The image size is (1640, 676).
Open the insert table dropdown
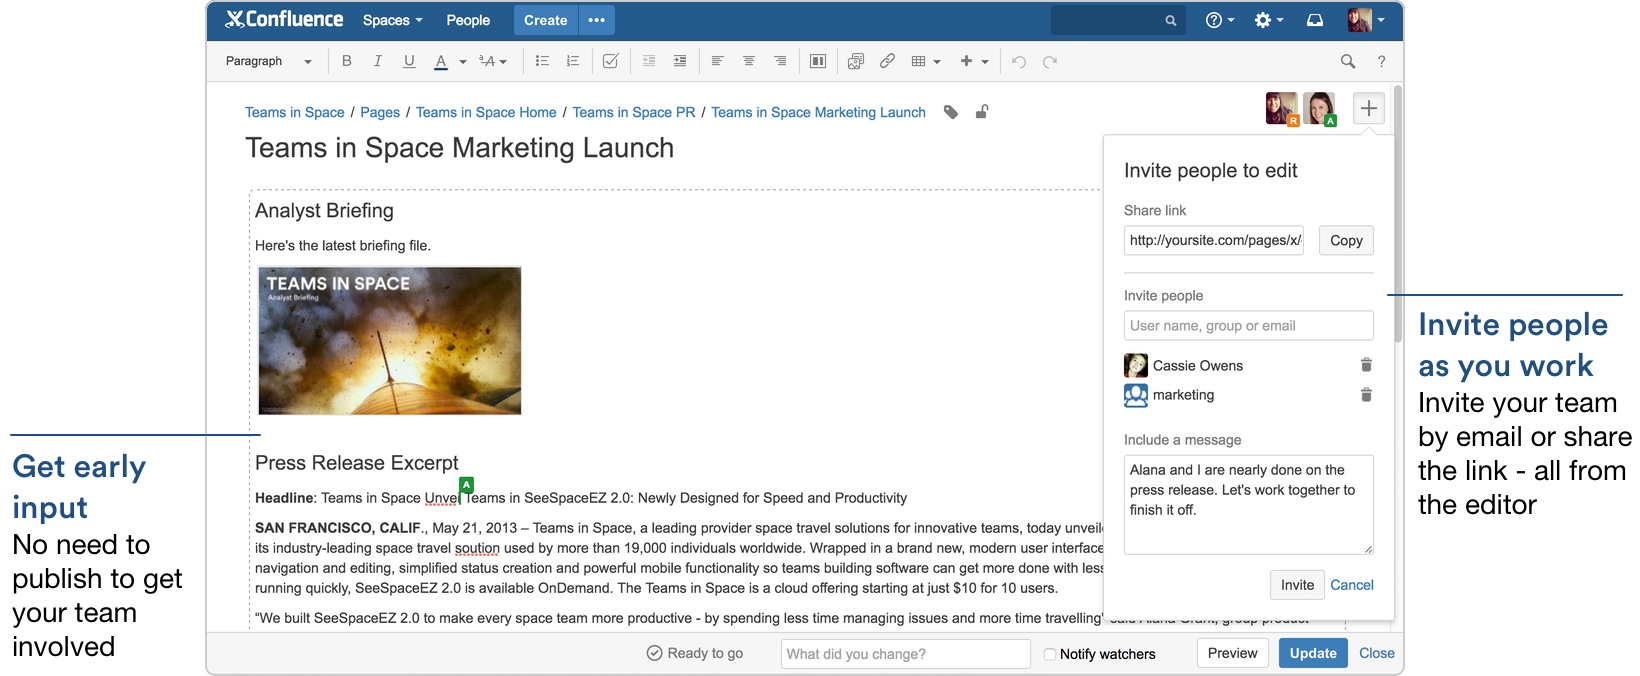(x=926, y=61)
